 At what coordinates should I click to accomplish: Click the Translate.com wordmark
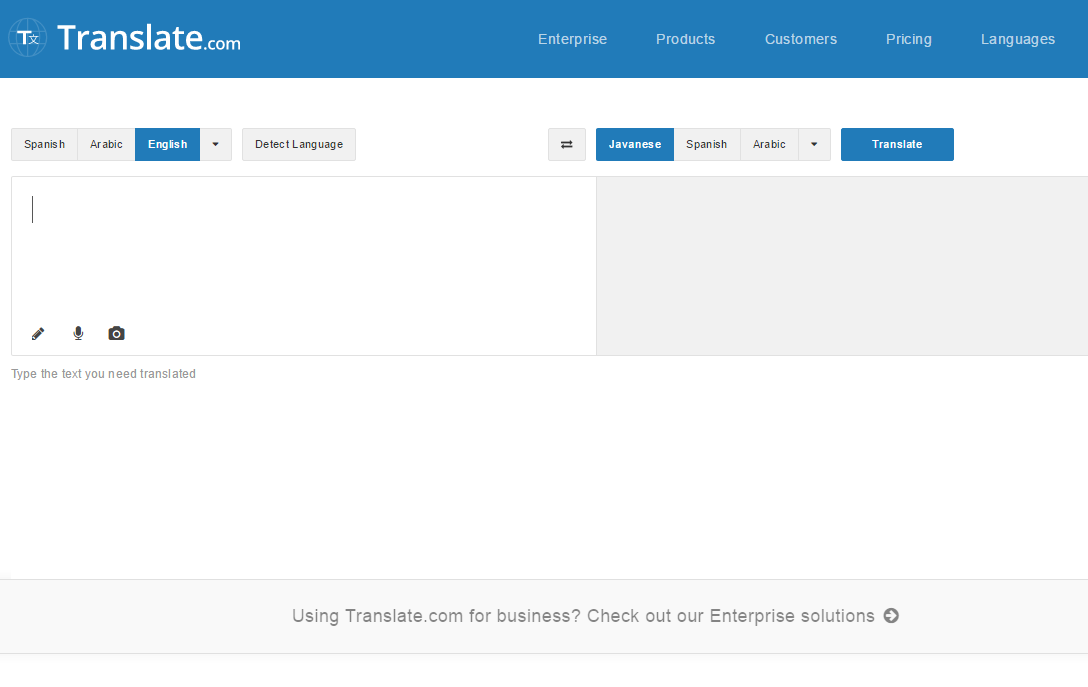[148, 38]
